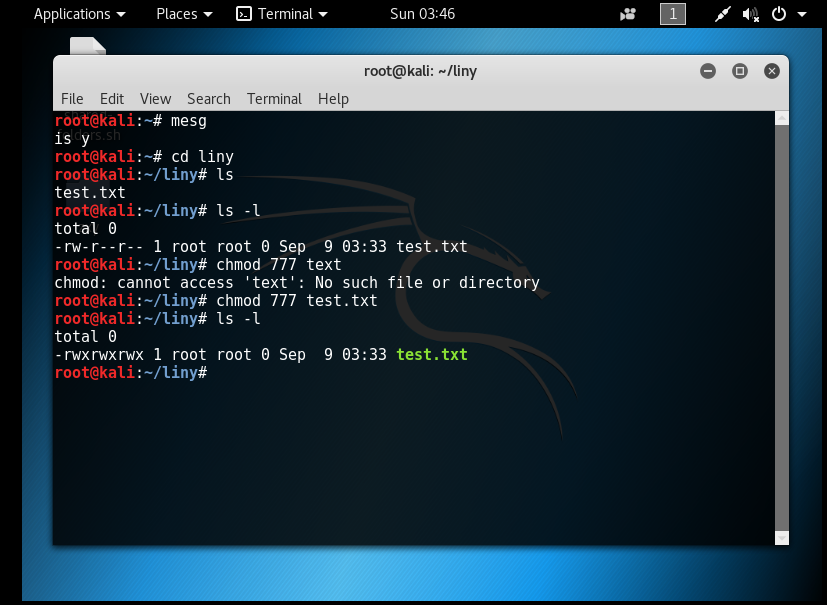The width and height of the screenshot is (827, 605).
Task: Click the 'No such file or directory' error
Action: [427, 283]
